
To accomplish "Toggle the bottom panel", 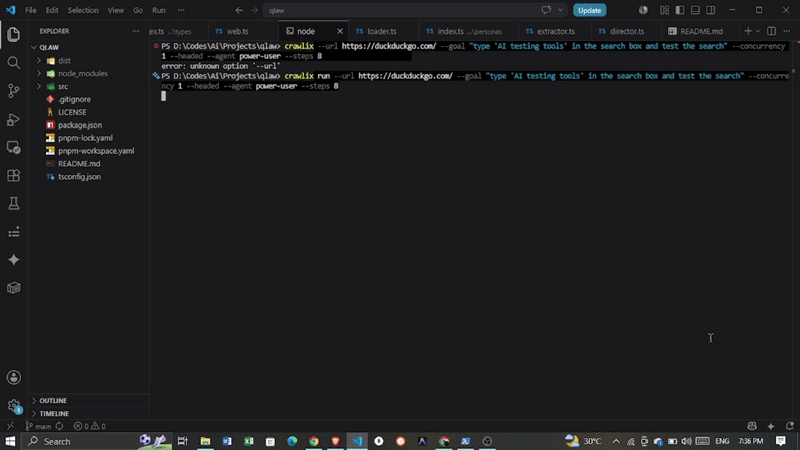I will pyautogui.click(x=695, y=10).
